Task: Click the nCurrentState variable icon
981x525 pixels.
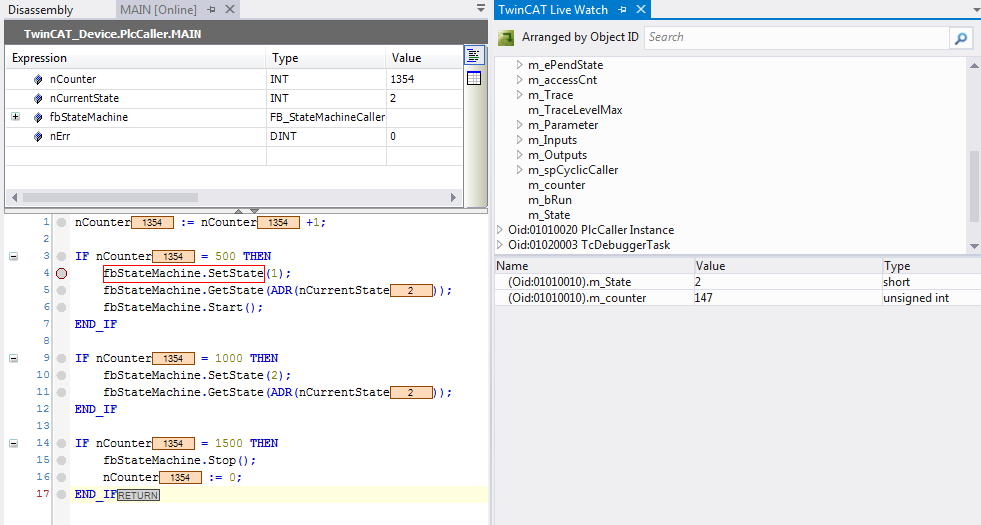Action: [38, 98]
